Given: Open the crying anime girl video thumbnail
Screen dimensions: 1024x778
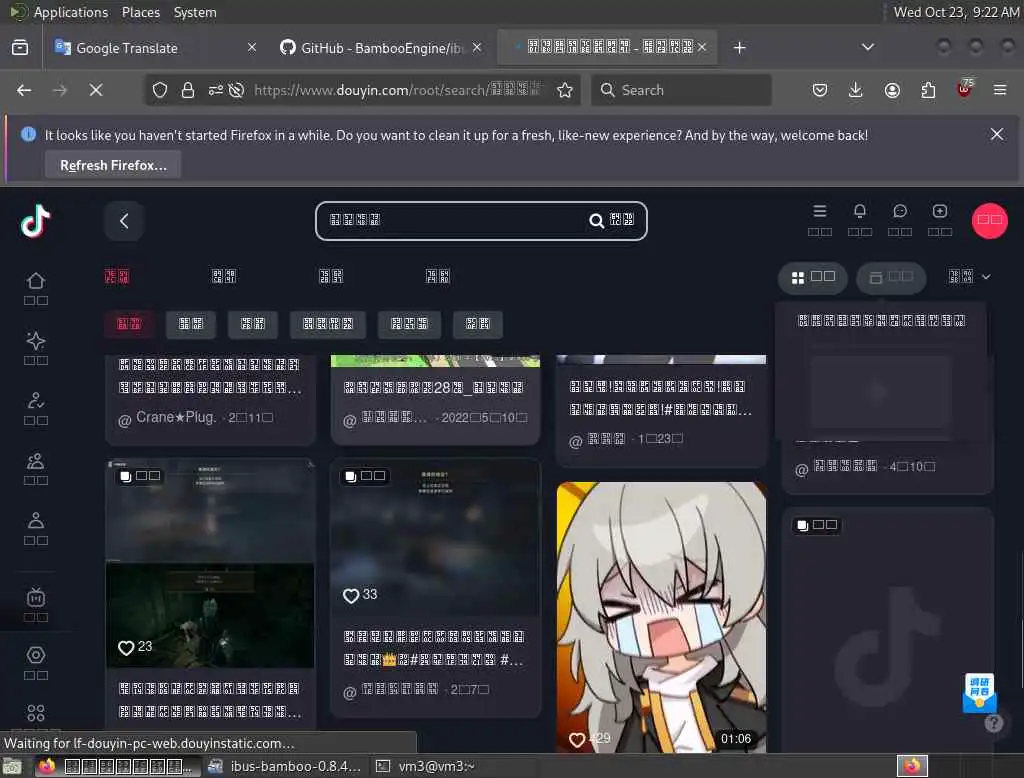Looking at the screenshot, I should 661,617.
